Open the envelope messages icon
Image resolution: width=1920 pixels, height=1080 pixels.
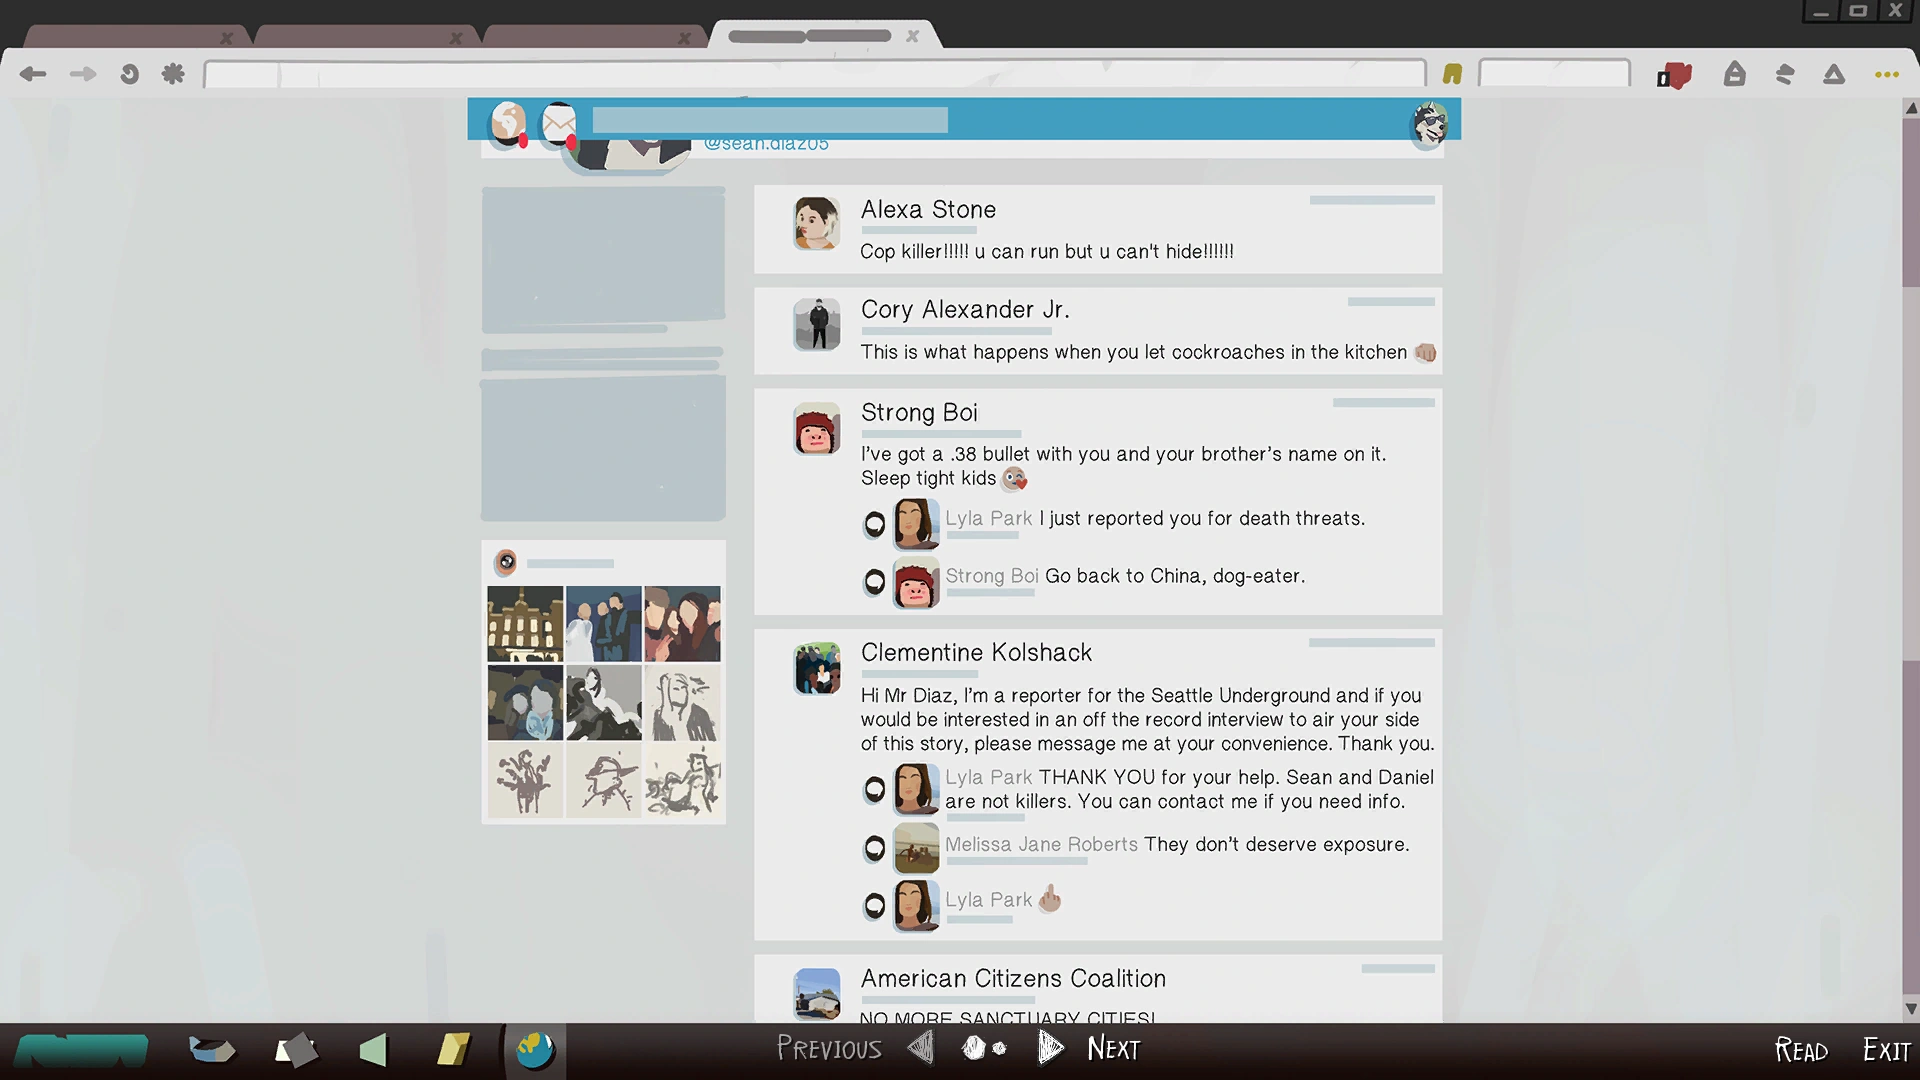(559, 124)
